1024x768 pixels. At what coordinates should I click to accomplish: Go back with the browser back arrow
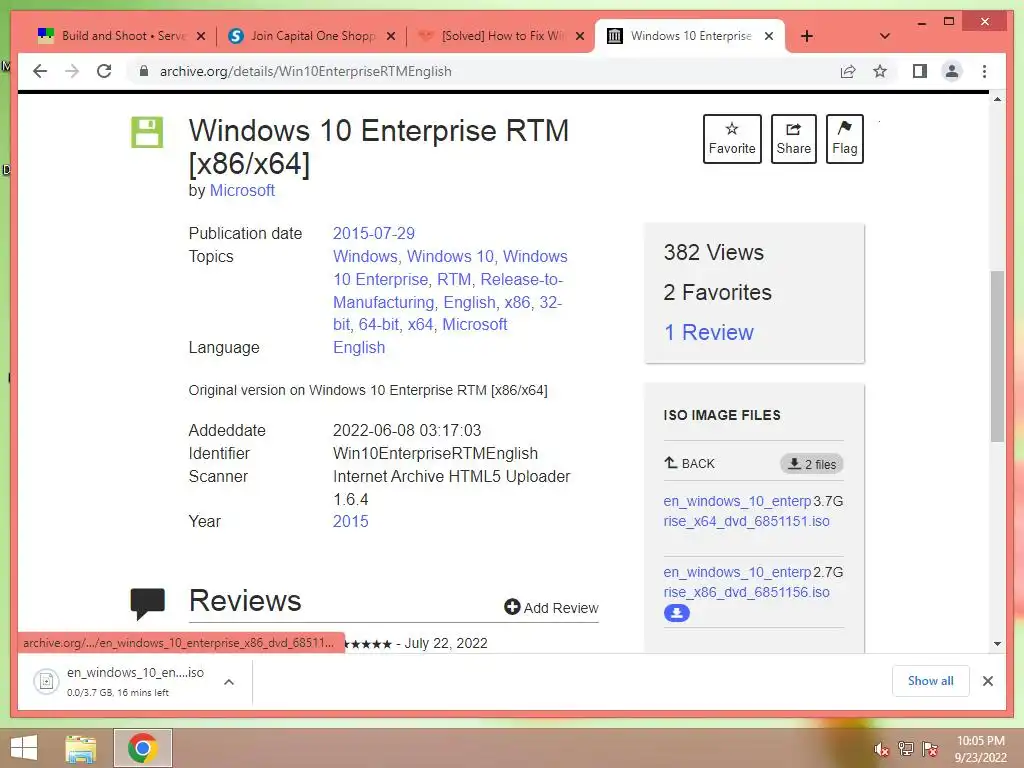tap(40, 71)
